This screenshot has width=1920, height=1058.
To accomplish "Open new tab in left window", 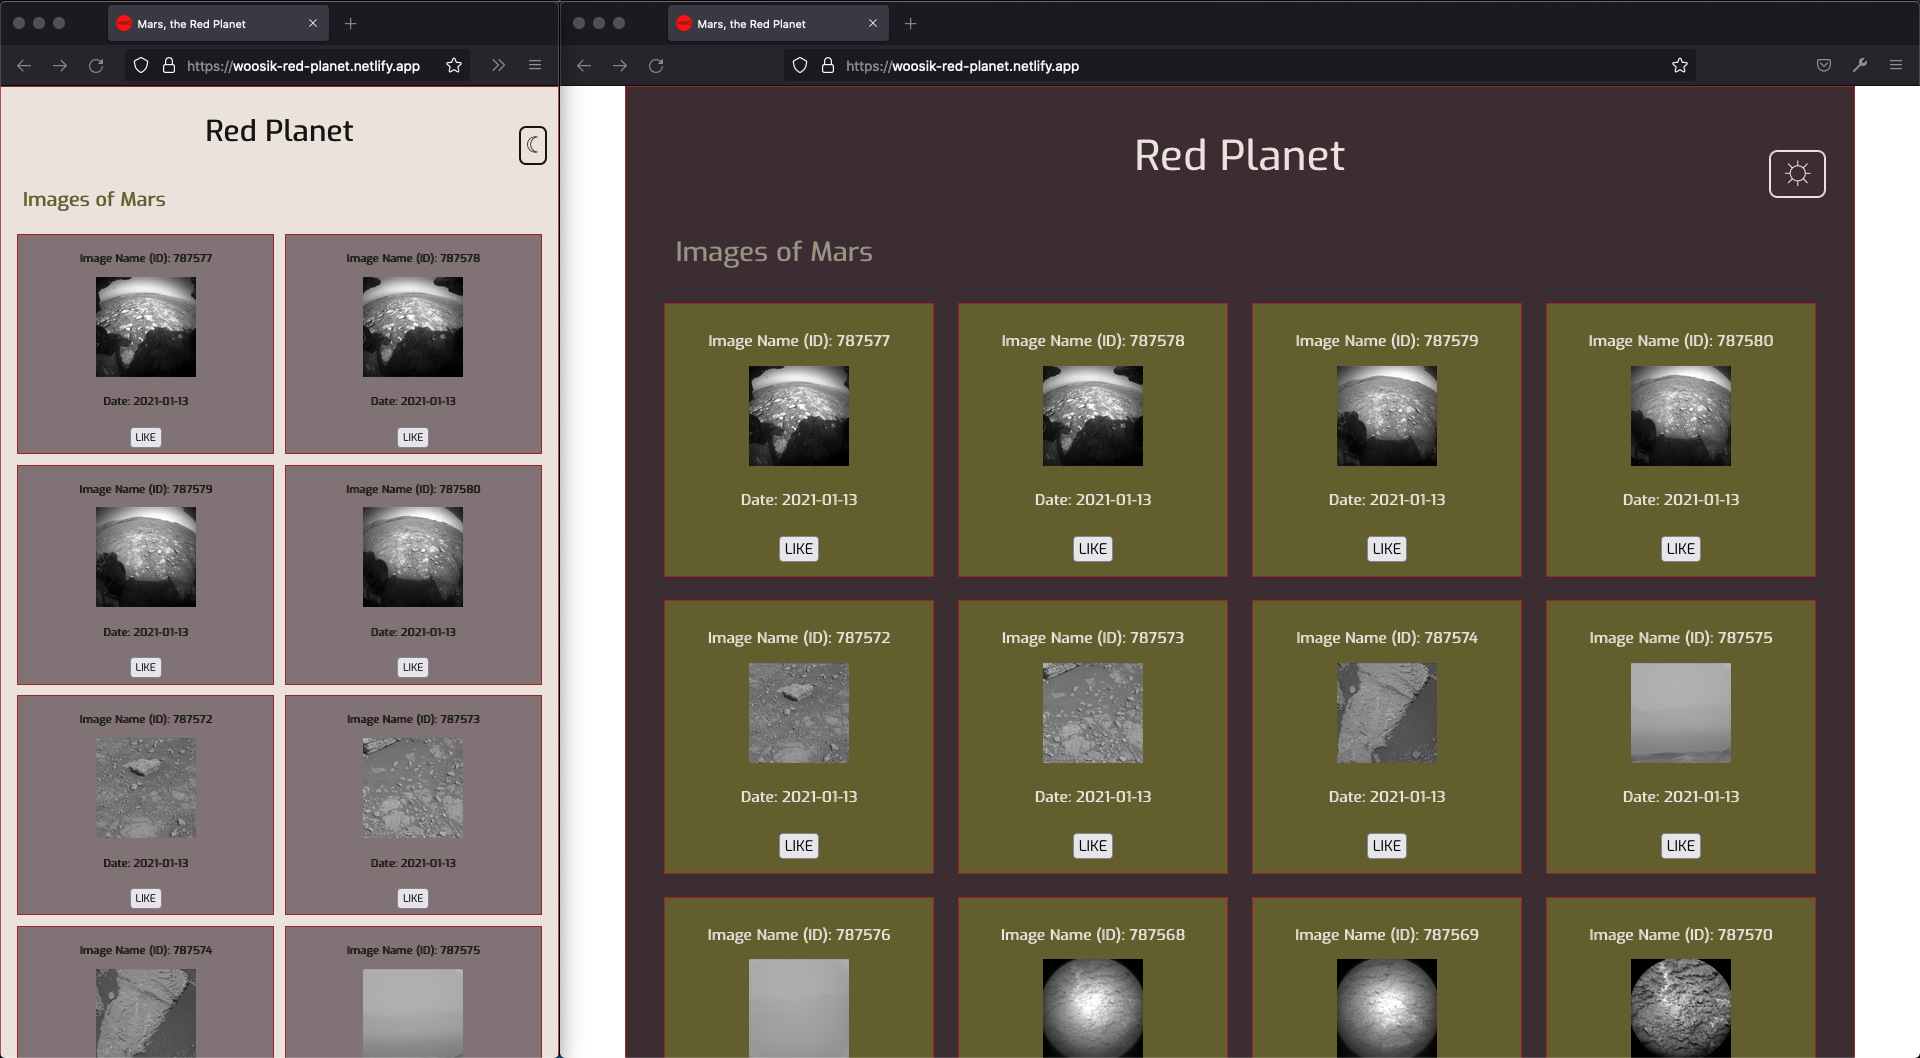I will (350, 24).
